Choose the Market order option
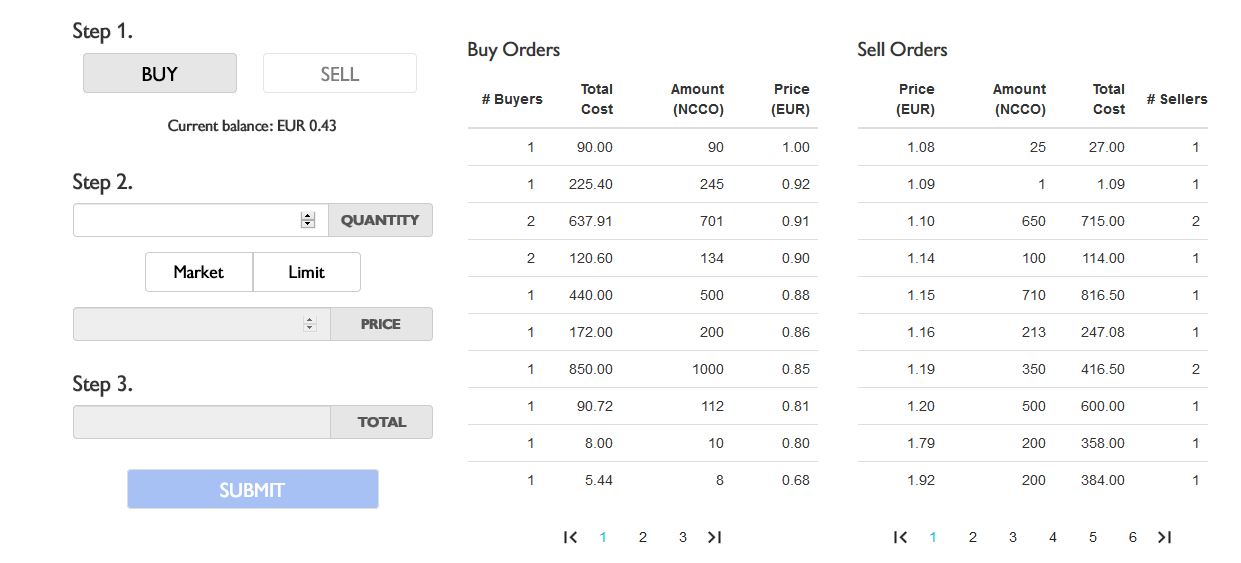 pyautogui.click(x=198, y=272)
